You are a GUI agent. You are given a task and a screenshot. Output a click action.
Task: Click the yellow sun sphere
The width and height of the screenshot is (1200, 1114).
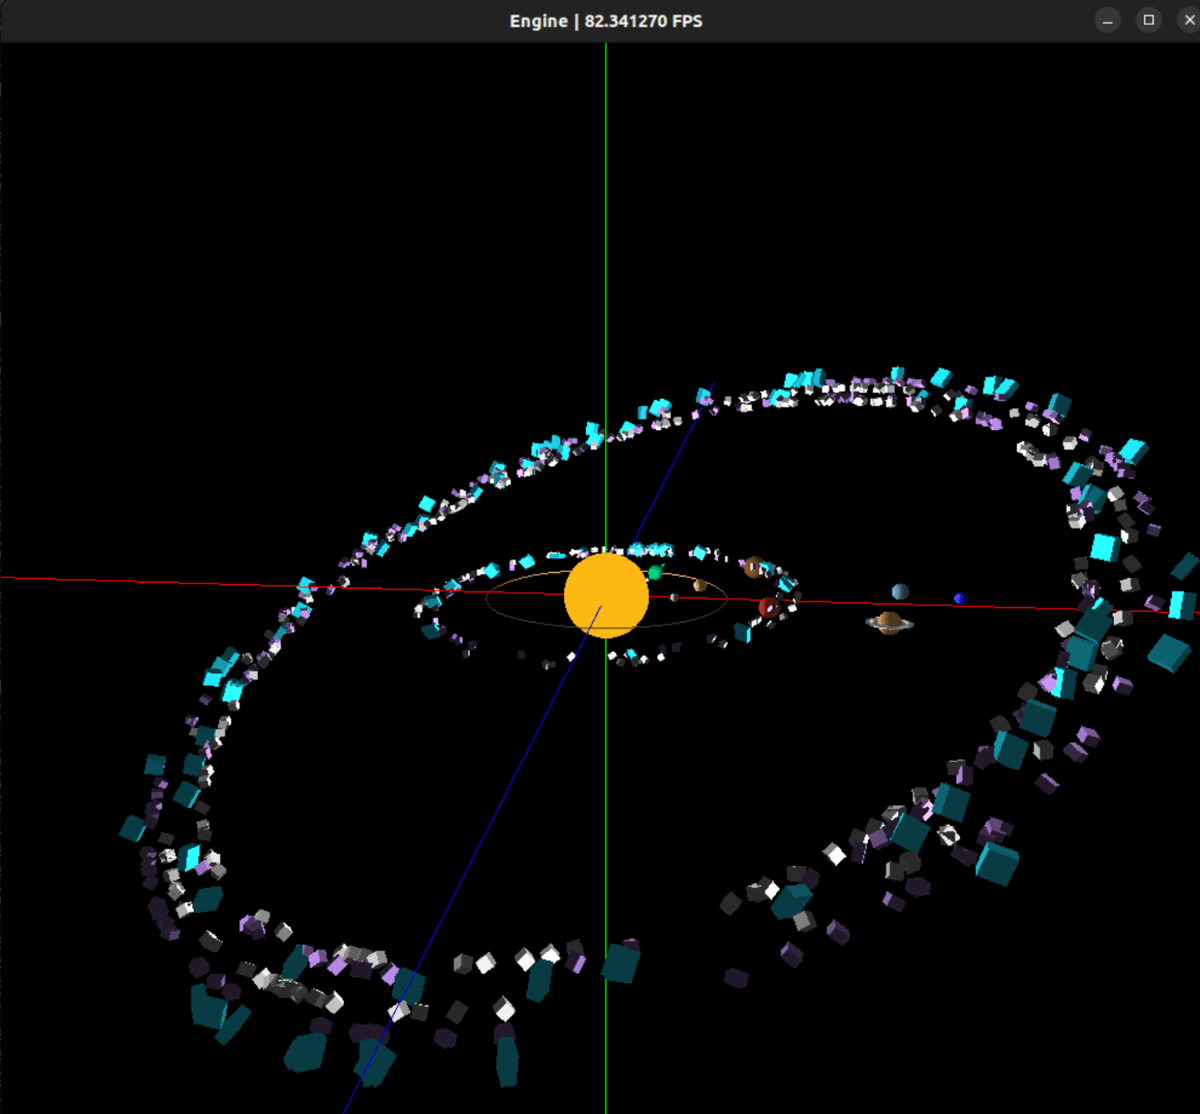(x=606, y=595)
